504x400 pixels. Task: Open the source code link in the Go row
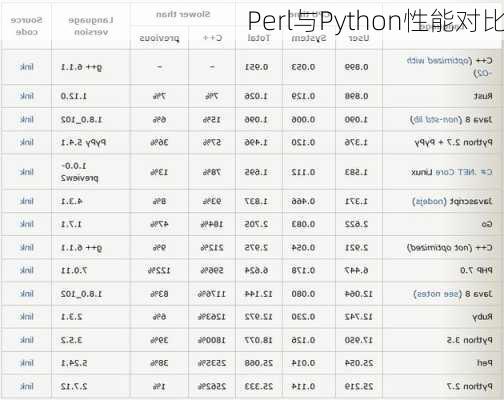click(x=27, y=224)
